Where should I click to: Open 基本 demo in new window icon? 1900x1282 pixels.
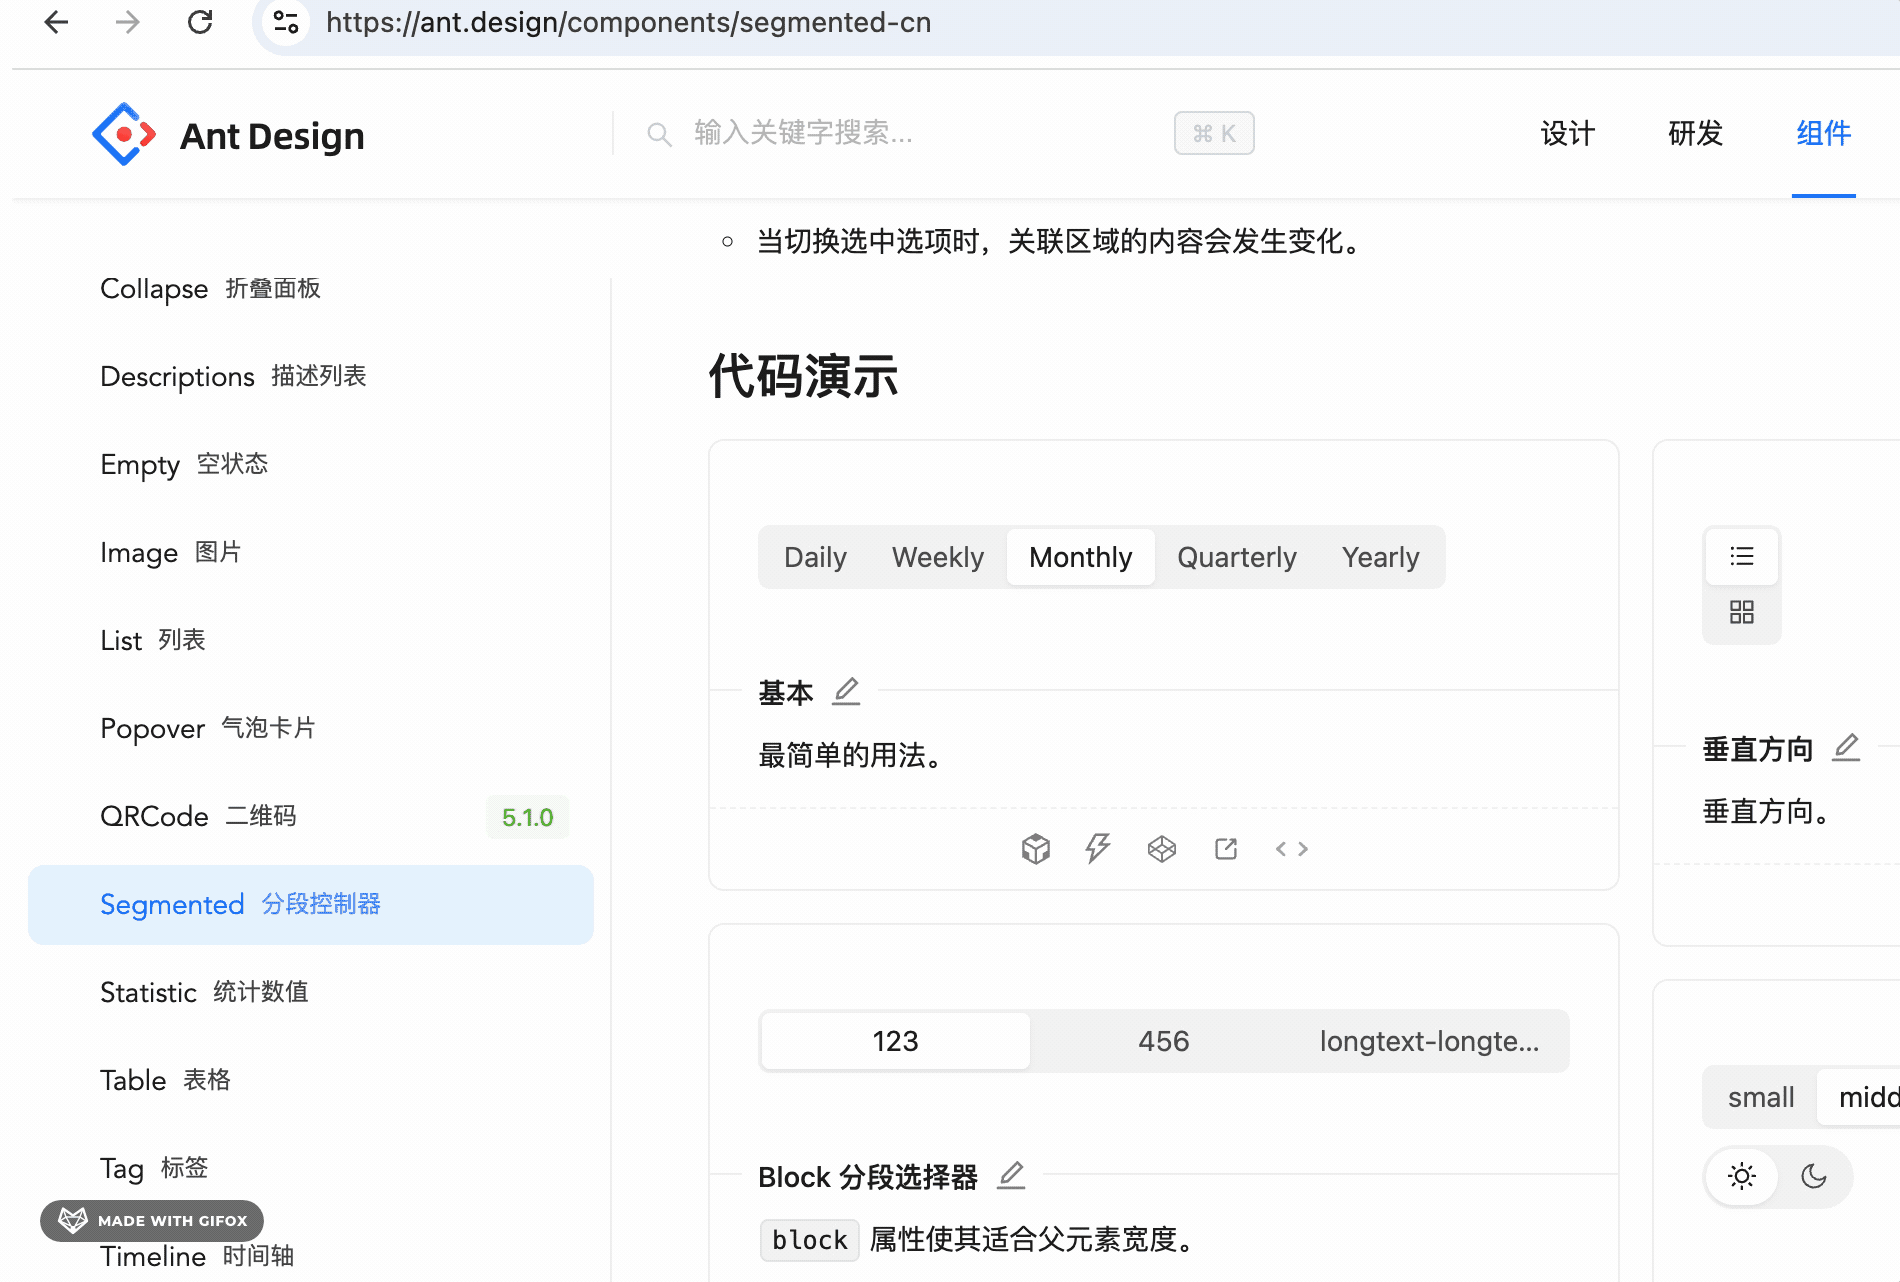(1226, 849)
